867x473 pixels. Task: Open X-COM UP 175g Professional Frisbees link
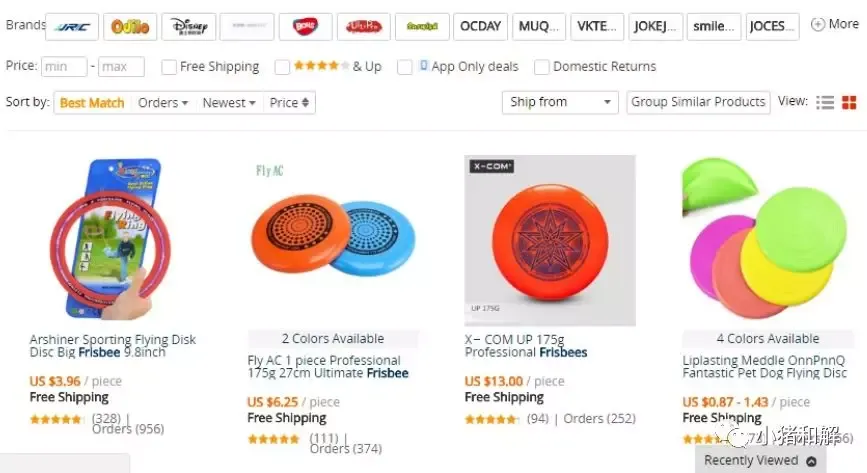(526, 346)
